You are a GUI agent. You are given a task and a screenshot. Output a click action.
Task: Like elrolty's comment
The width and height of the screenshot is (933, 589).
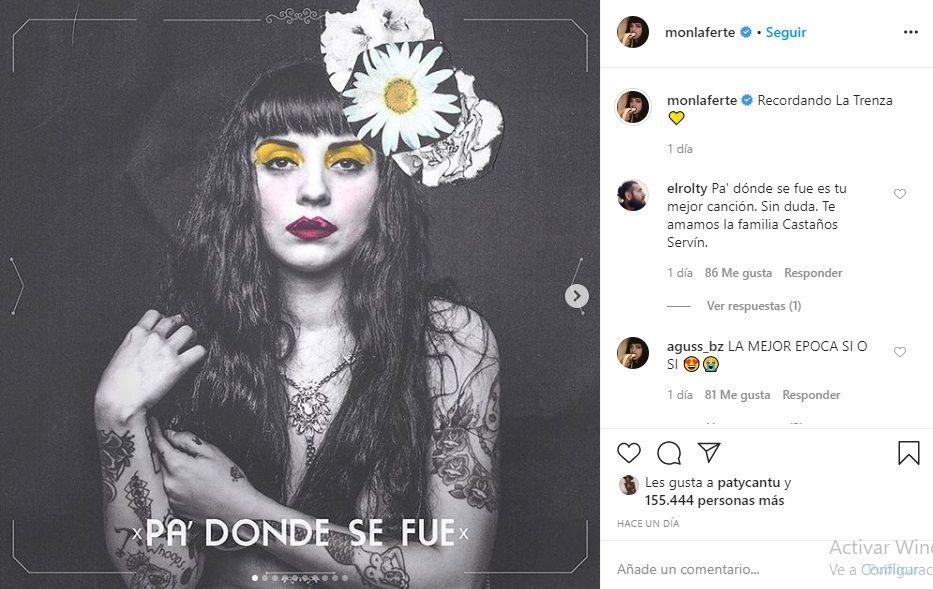pyautogui.click(x=899, y=194)
